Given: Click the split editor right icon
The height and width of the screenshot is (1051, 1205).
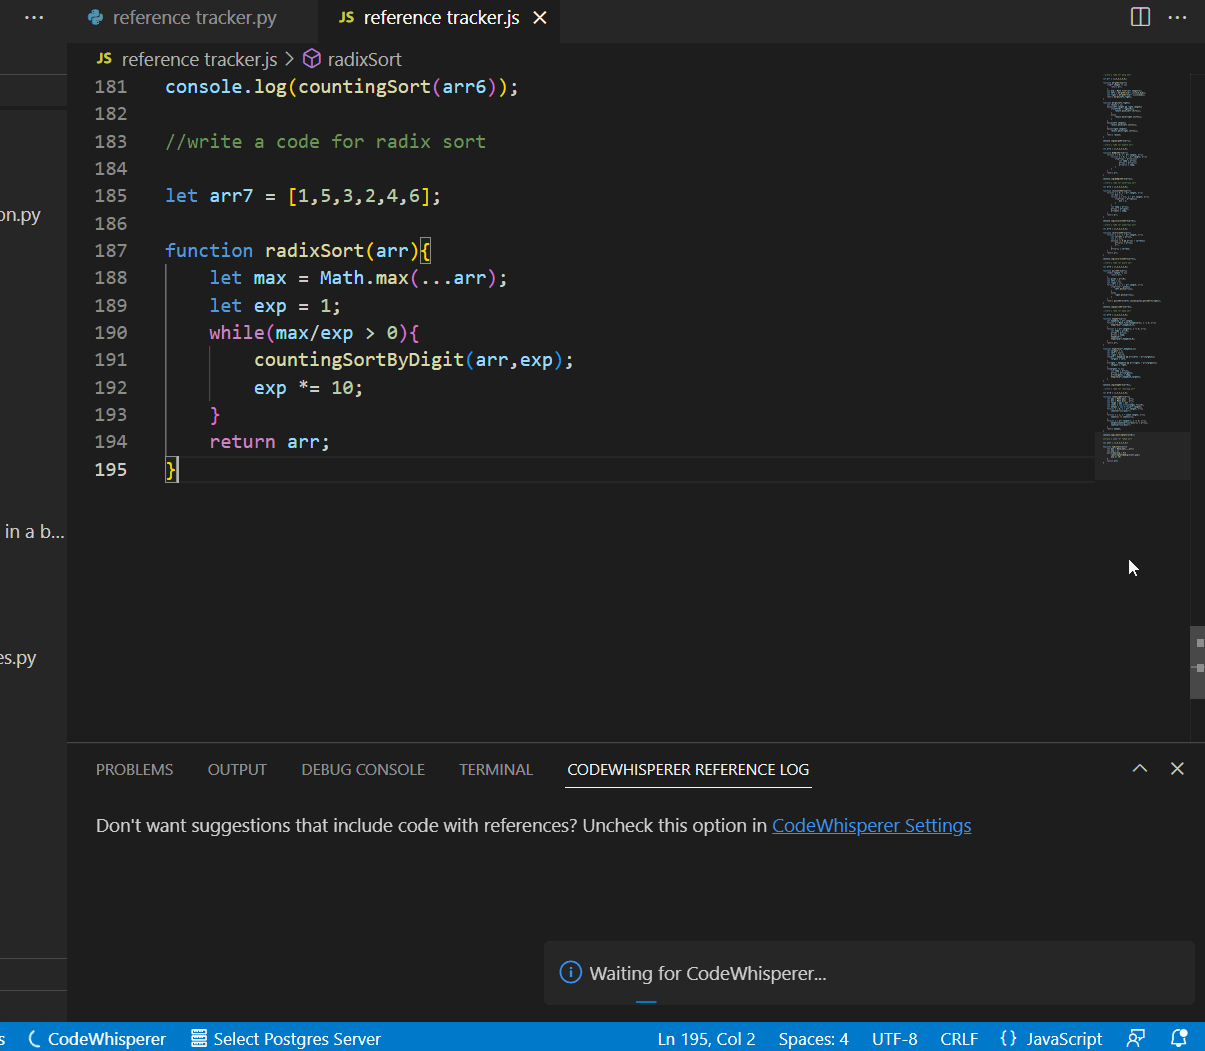Looking at the screenshot, I should (x=1140, y=17).
